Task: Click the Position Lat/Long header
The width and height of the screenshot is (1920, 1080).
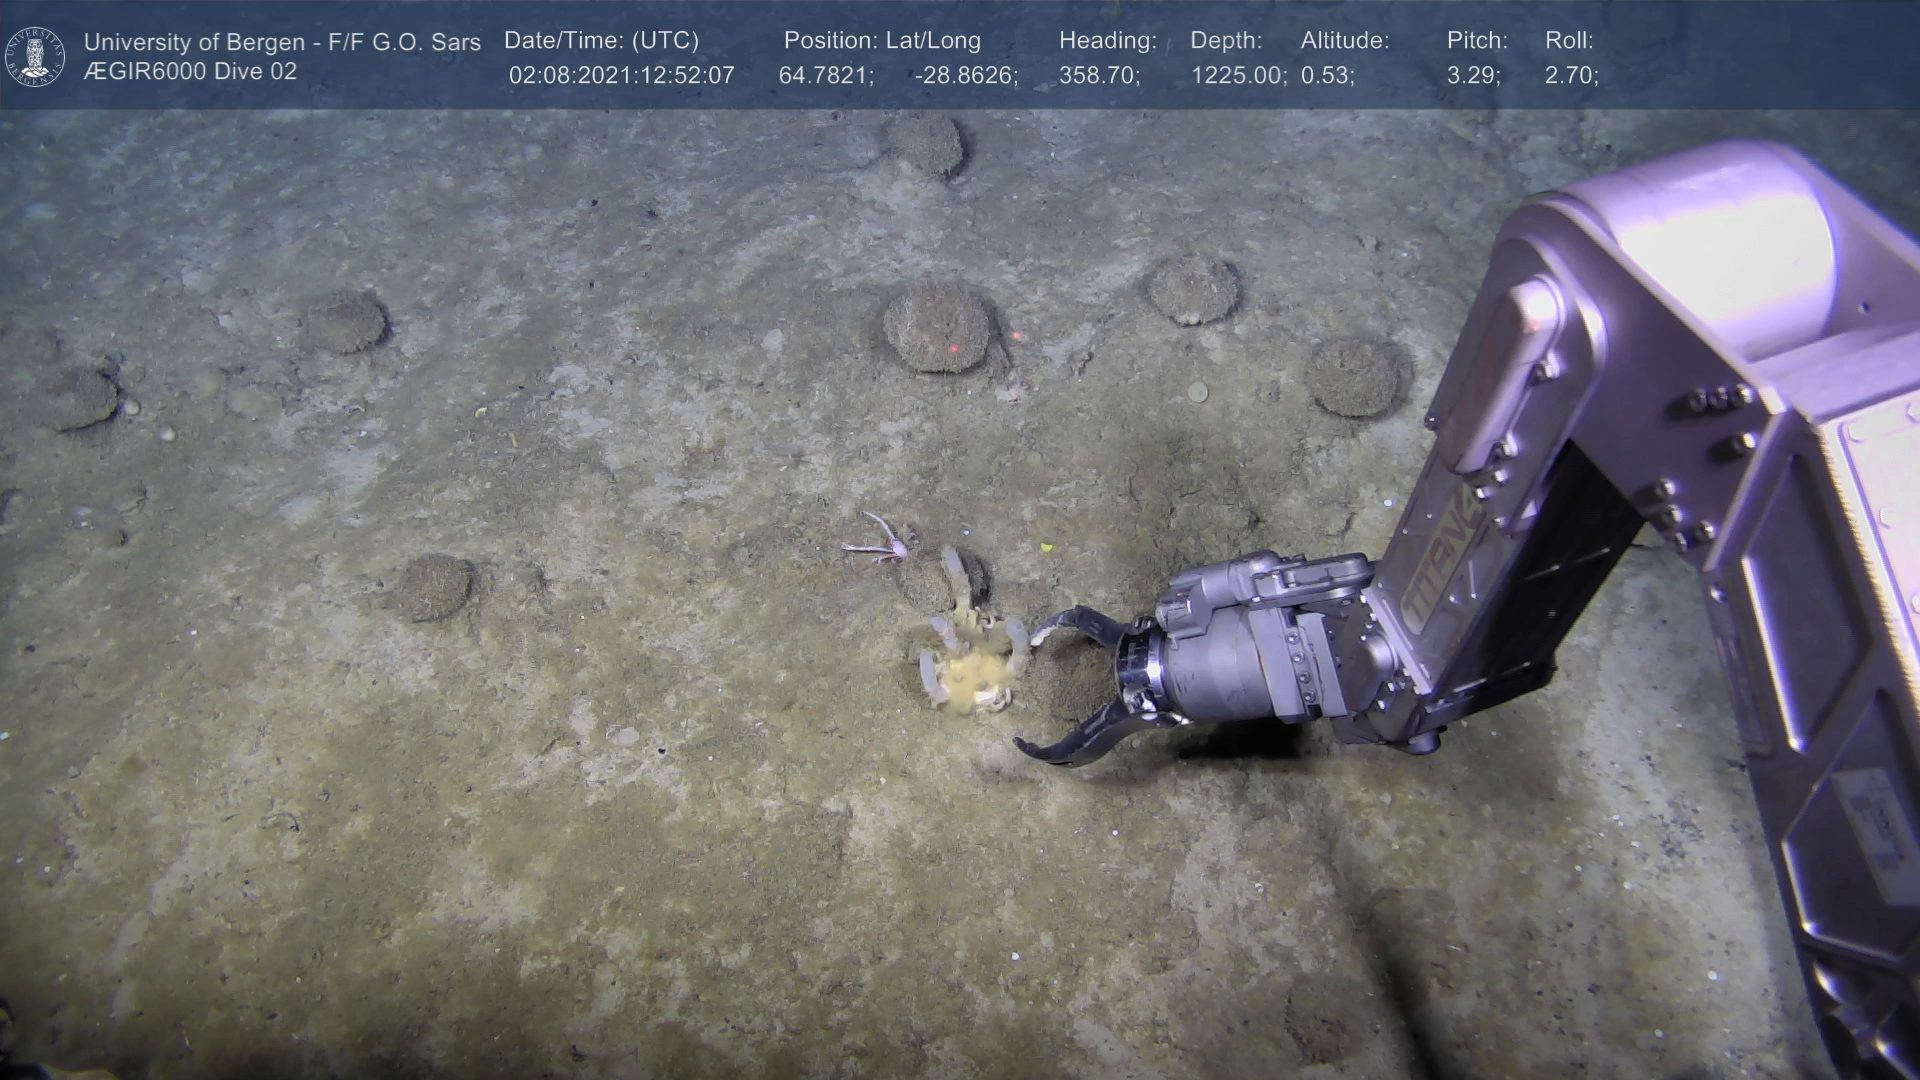Action: [881, 41]
